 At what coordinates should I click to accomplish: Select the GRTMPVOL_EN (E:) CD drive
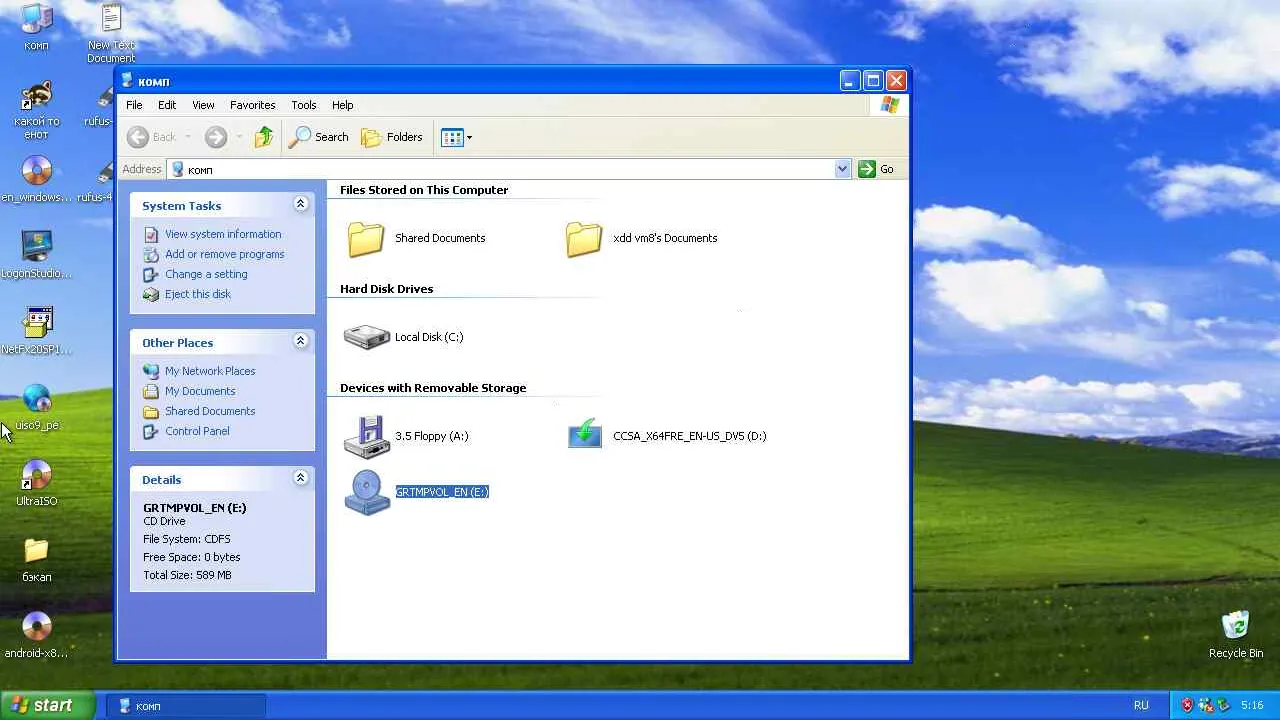[416, 492]
